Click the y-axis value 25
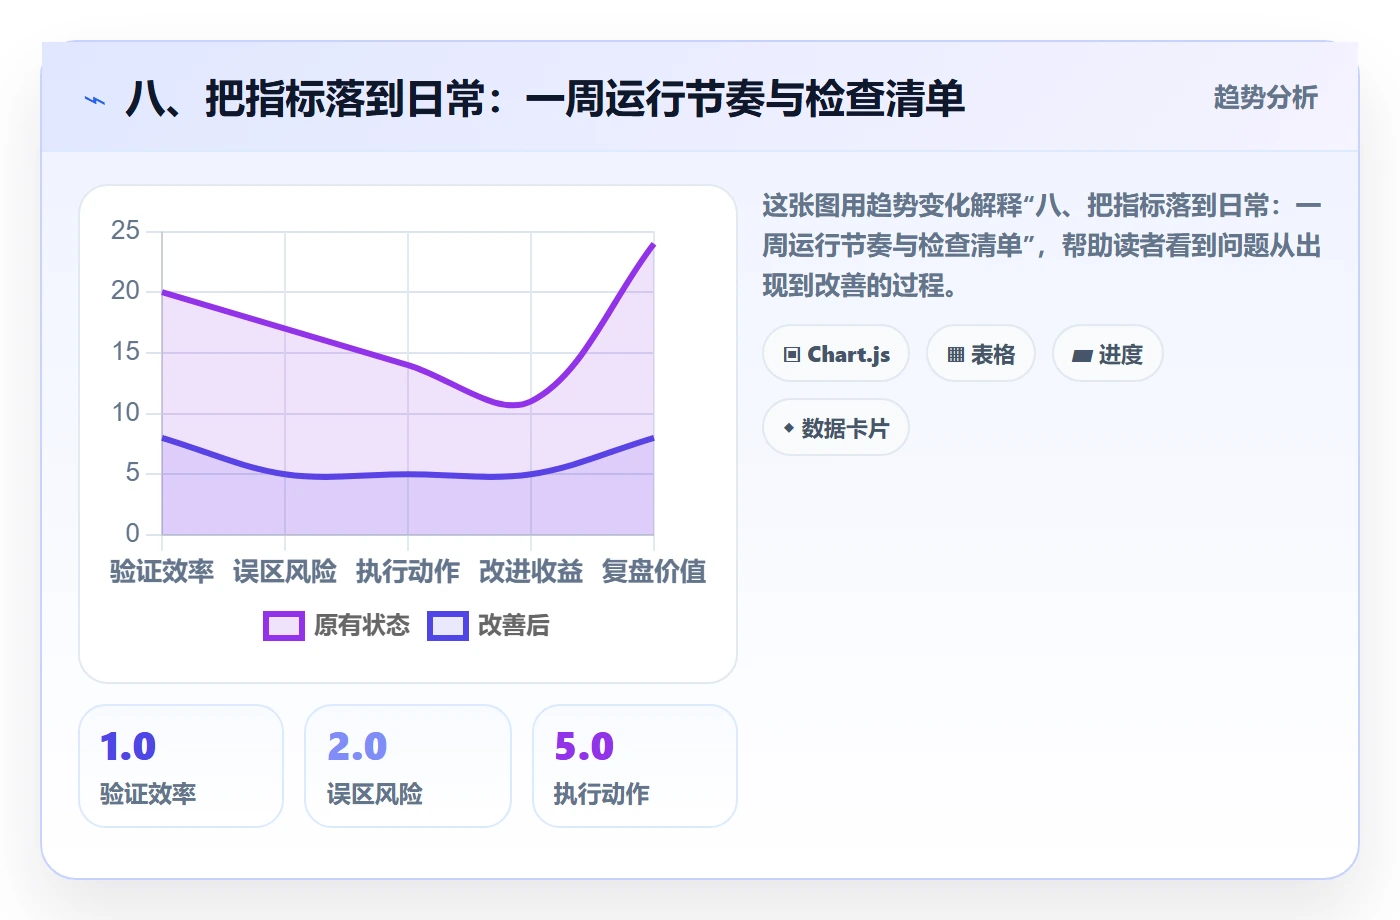 tap(125, 231)
